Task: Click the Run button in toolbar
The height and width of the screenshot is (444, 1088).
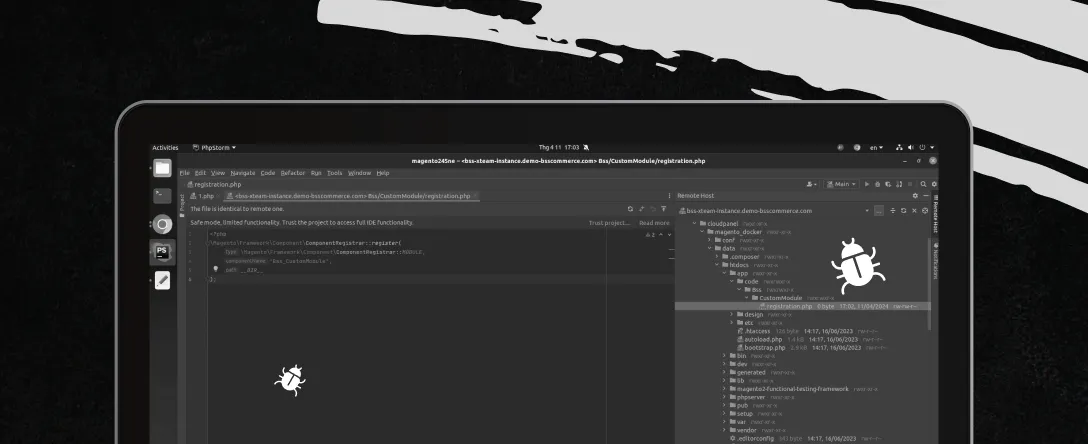Action: 867,185
